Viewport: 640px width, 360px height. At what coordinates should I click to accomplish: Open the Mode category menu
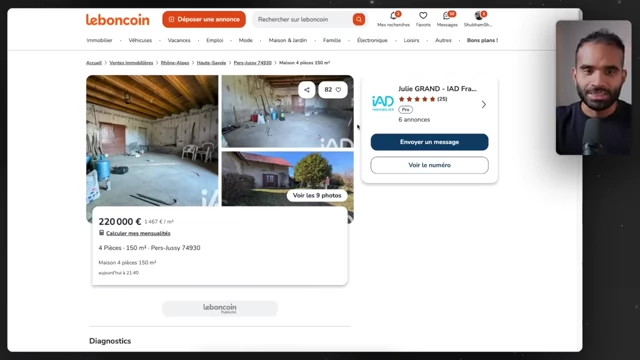246,40
